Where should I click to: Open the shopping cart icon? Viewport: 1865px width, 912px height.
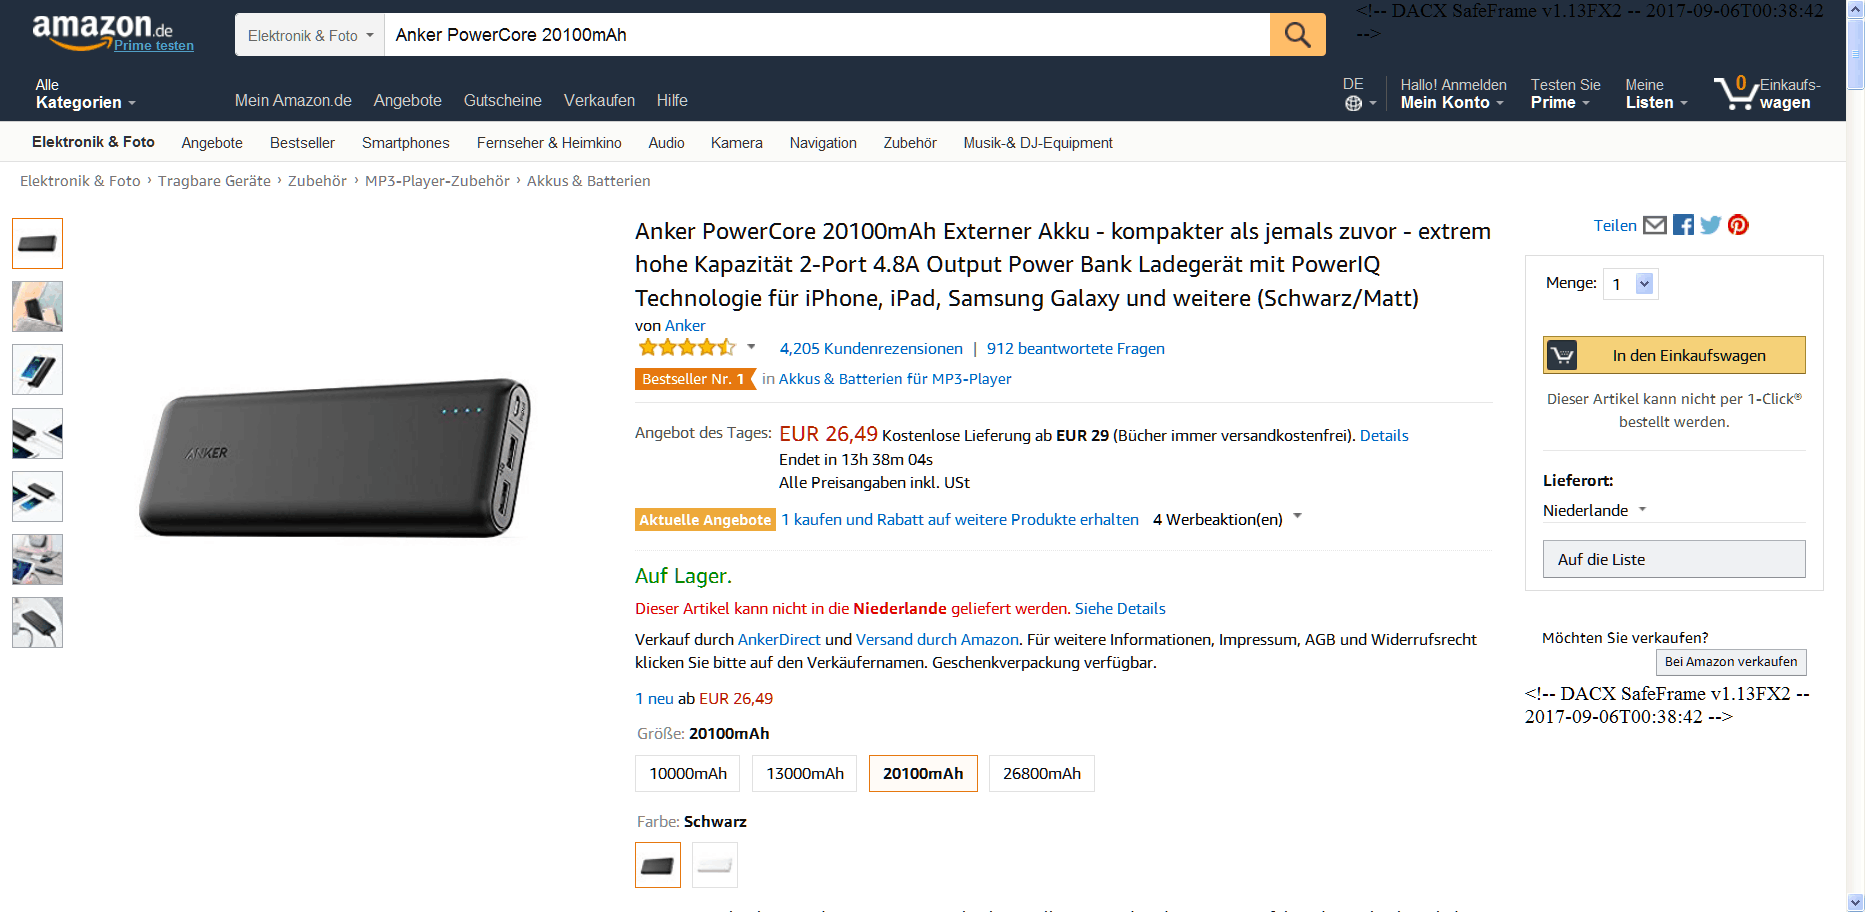1737,93
